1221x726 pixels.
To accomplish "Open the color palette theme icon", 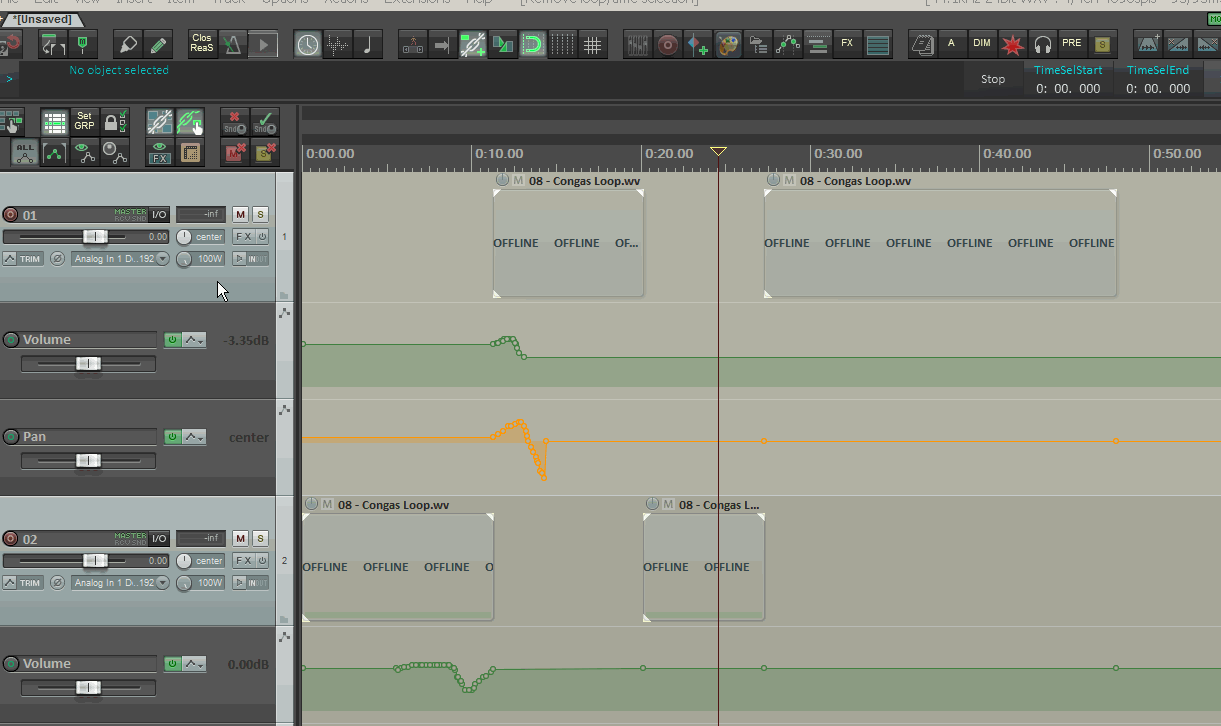I will [x=728, y=44].
